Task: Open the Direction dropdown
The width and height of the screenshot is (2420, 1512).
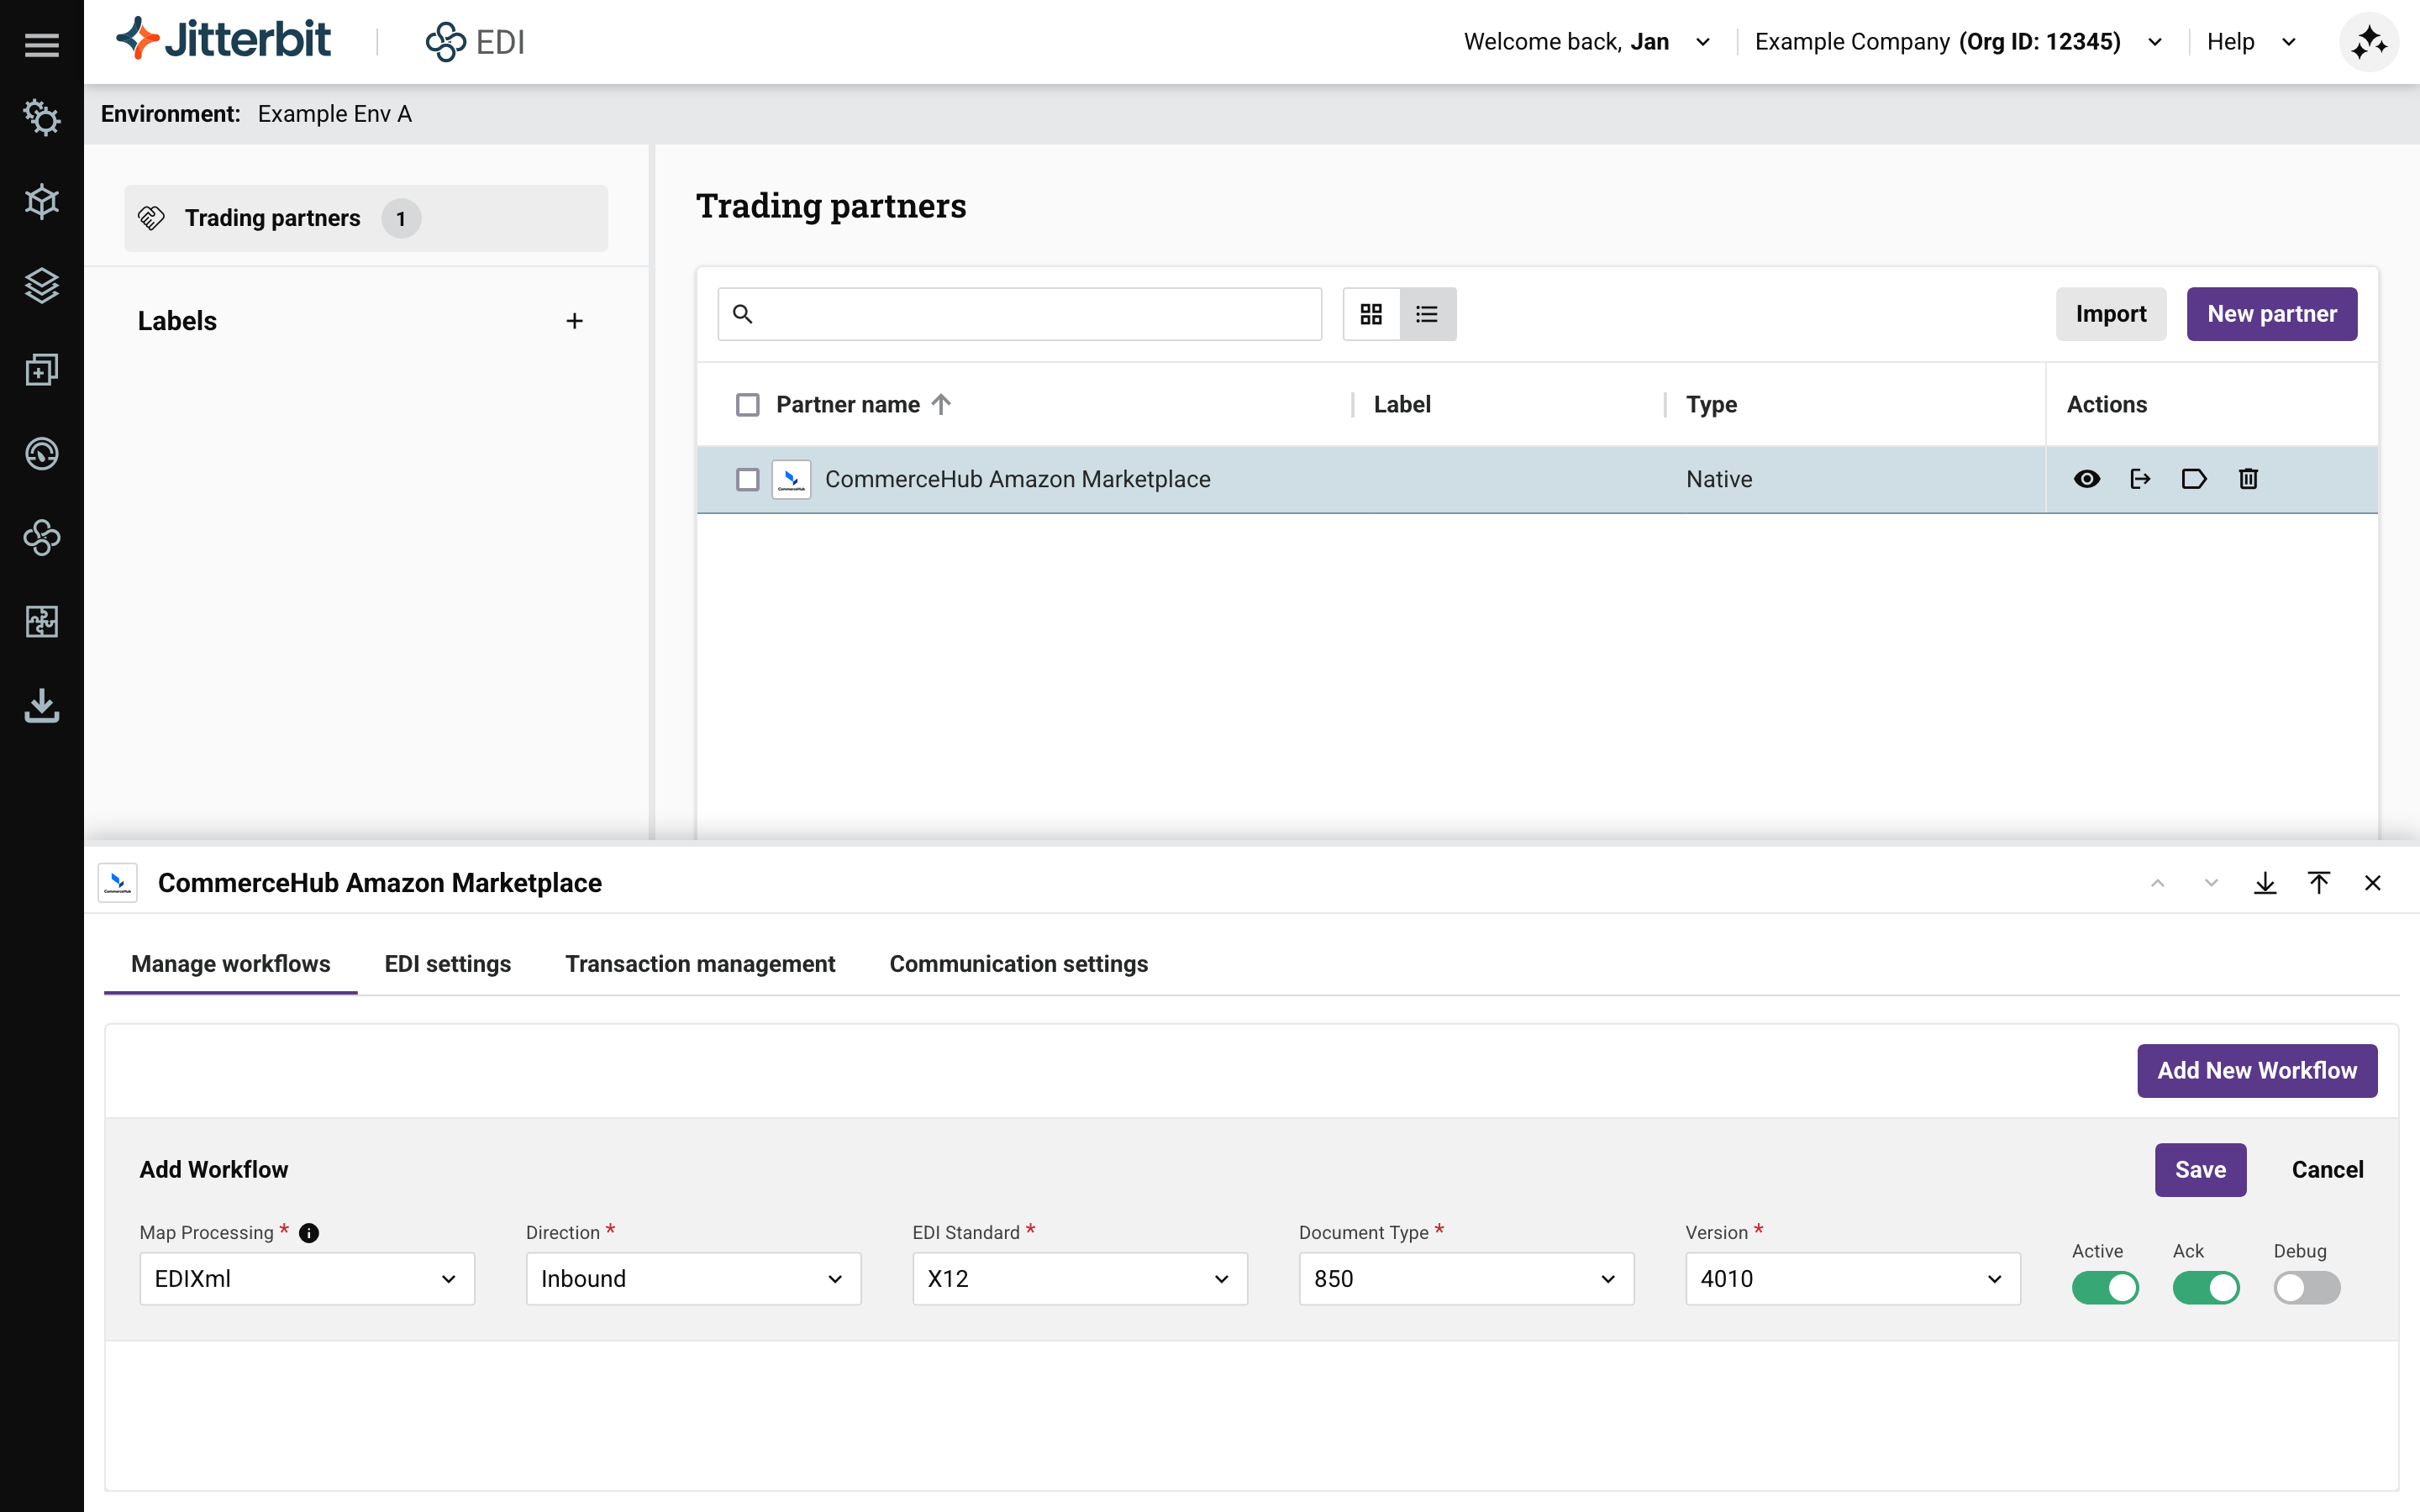Action: tap(693, 1278)
